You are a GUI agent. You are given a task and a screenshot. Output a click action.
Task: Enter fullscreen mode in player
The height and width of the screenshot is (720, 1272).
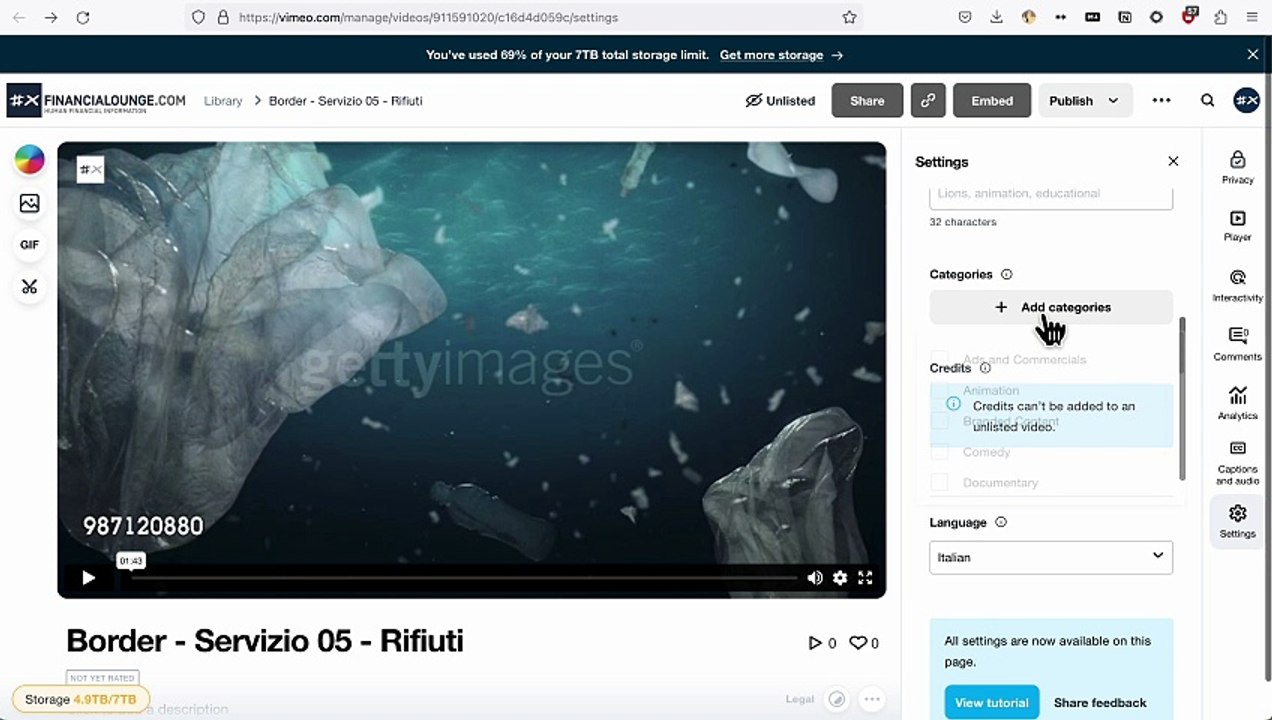(x=865, y=577)
